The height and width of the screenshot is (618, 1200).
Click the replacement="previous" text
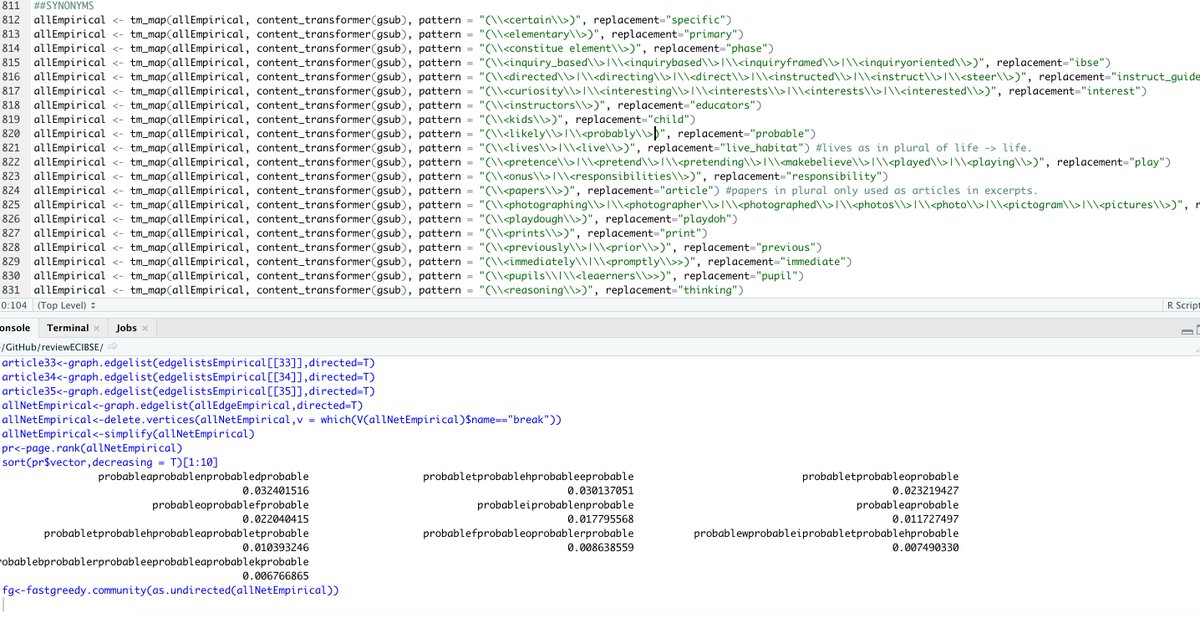tap(752, 247)
